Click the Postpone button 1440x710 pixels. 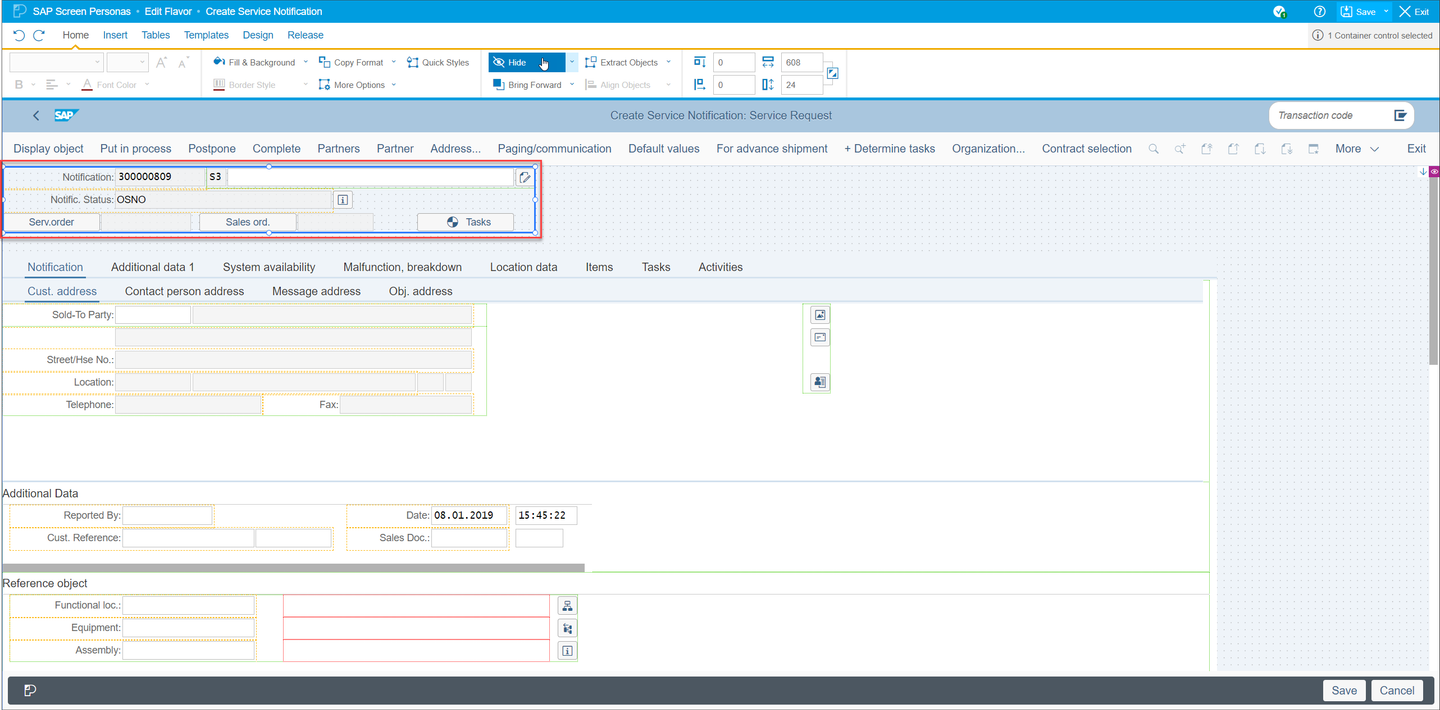(212, 148)
